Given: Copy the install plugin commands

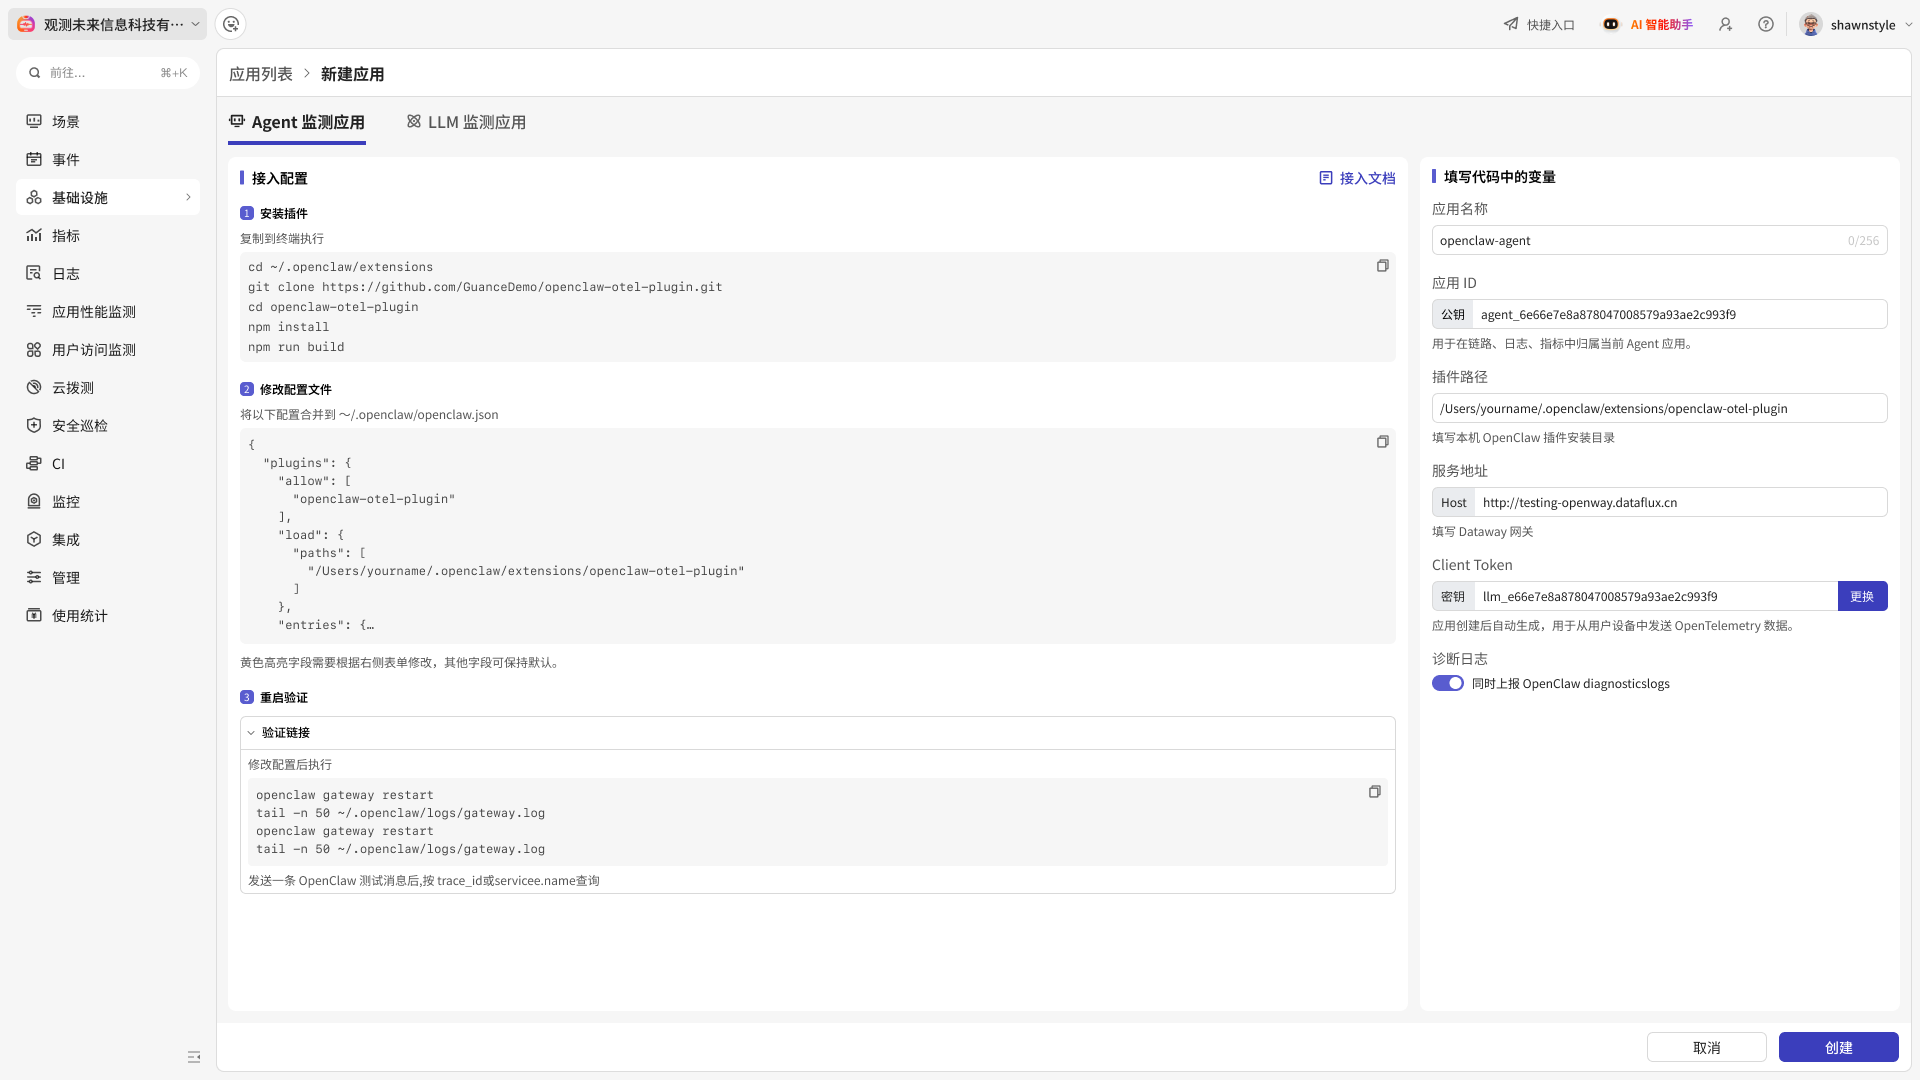Looking at the screenshot, I should click(1383, 266).
